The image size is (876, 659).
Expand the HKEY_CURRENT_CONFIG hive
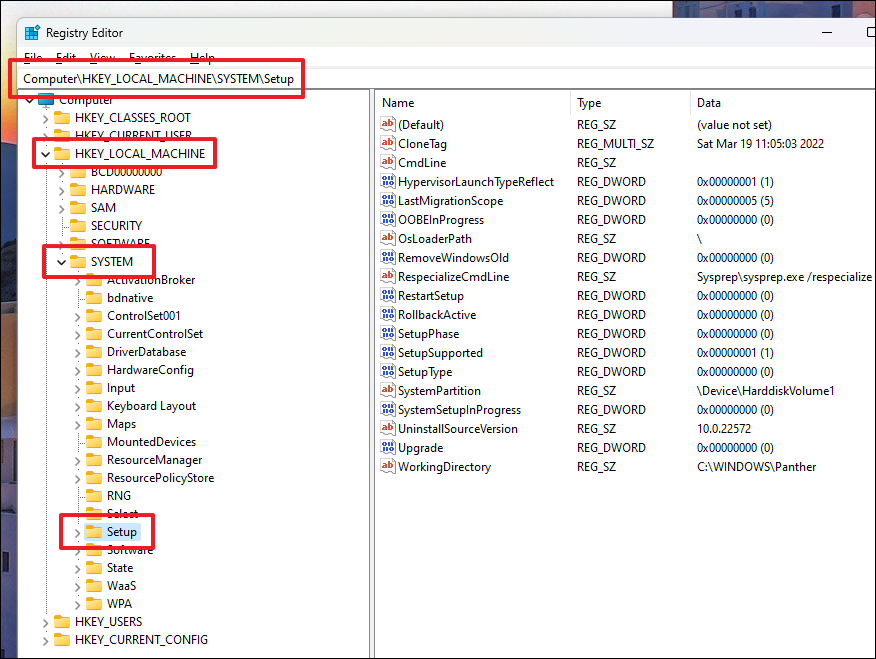[45, 641]
